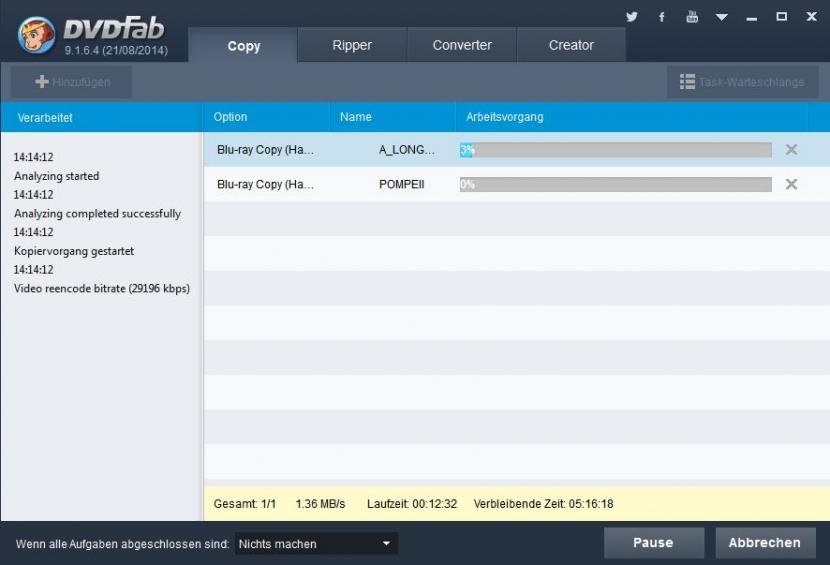Click the Pause button
Viewport: 830px width, 565px height.
(x=654, y=543)
